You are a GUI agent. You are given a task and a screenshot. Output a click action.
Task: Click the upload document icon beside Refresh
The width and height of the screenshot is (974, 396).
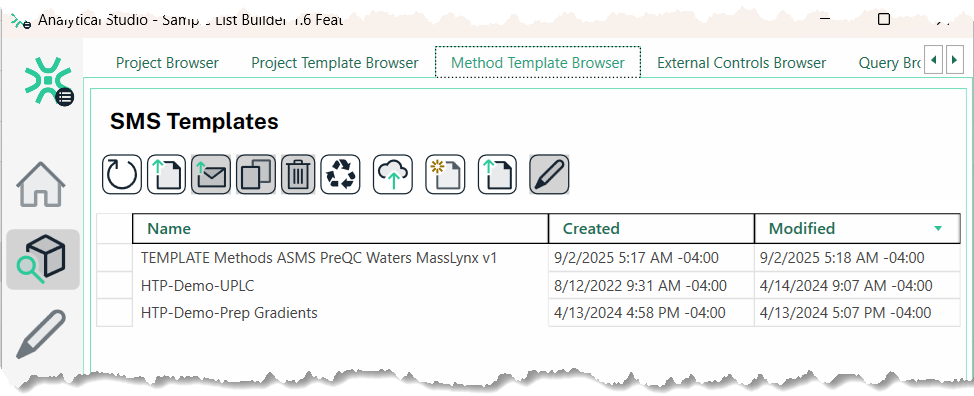(x=166, y=174)
